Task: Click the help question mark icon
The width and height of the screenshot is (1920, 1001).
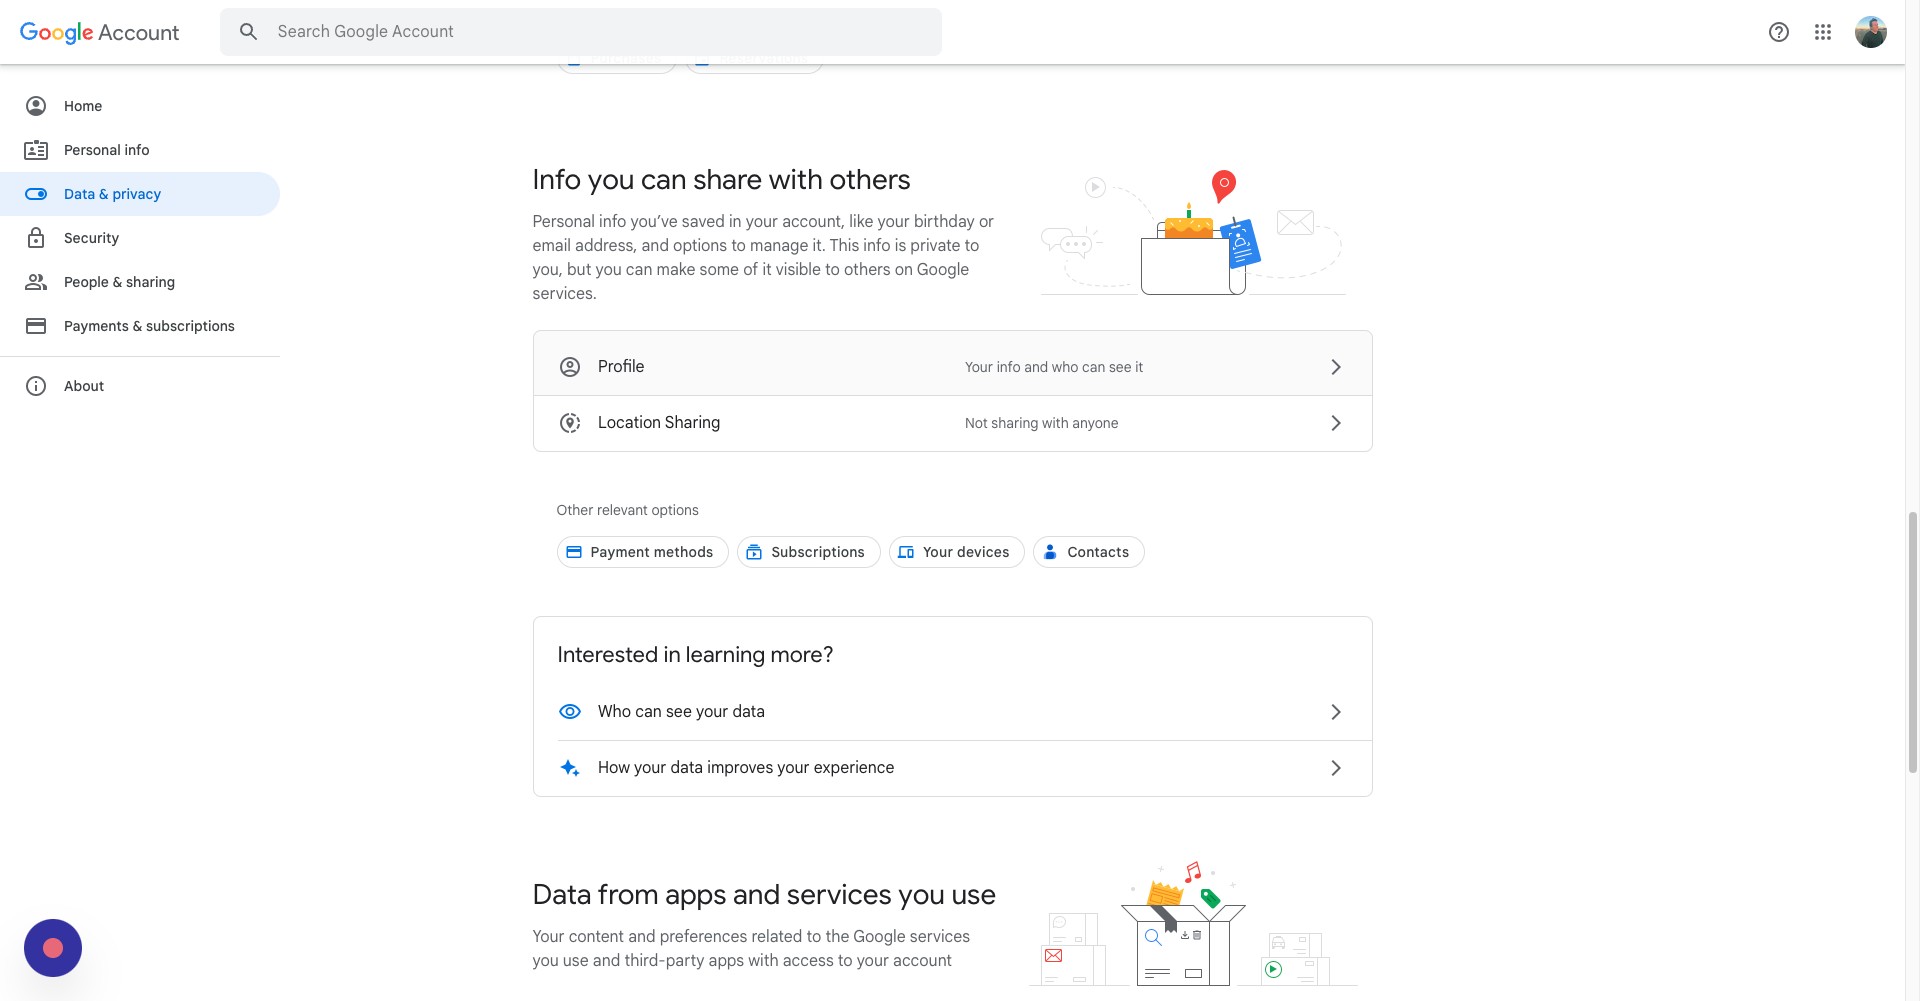Action: 1779,32
